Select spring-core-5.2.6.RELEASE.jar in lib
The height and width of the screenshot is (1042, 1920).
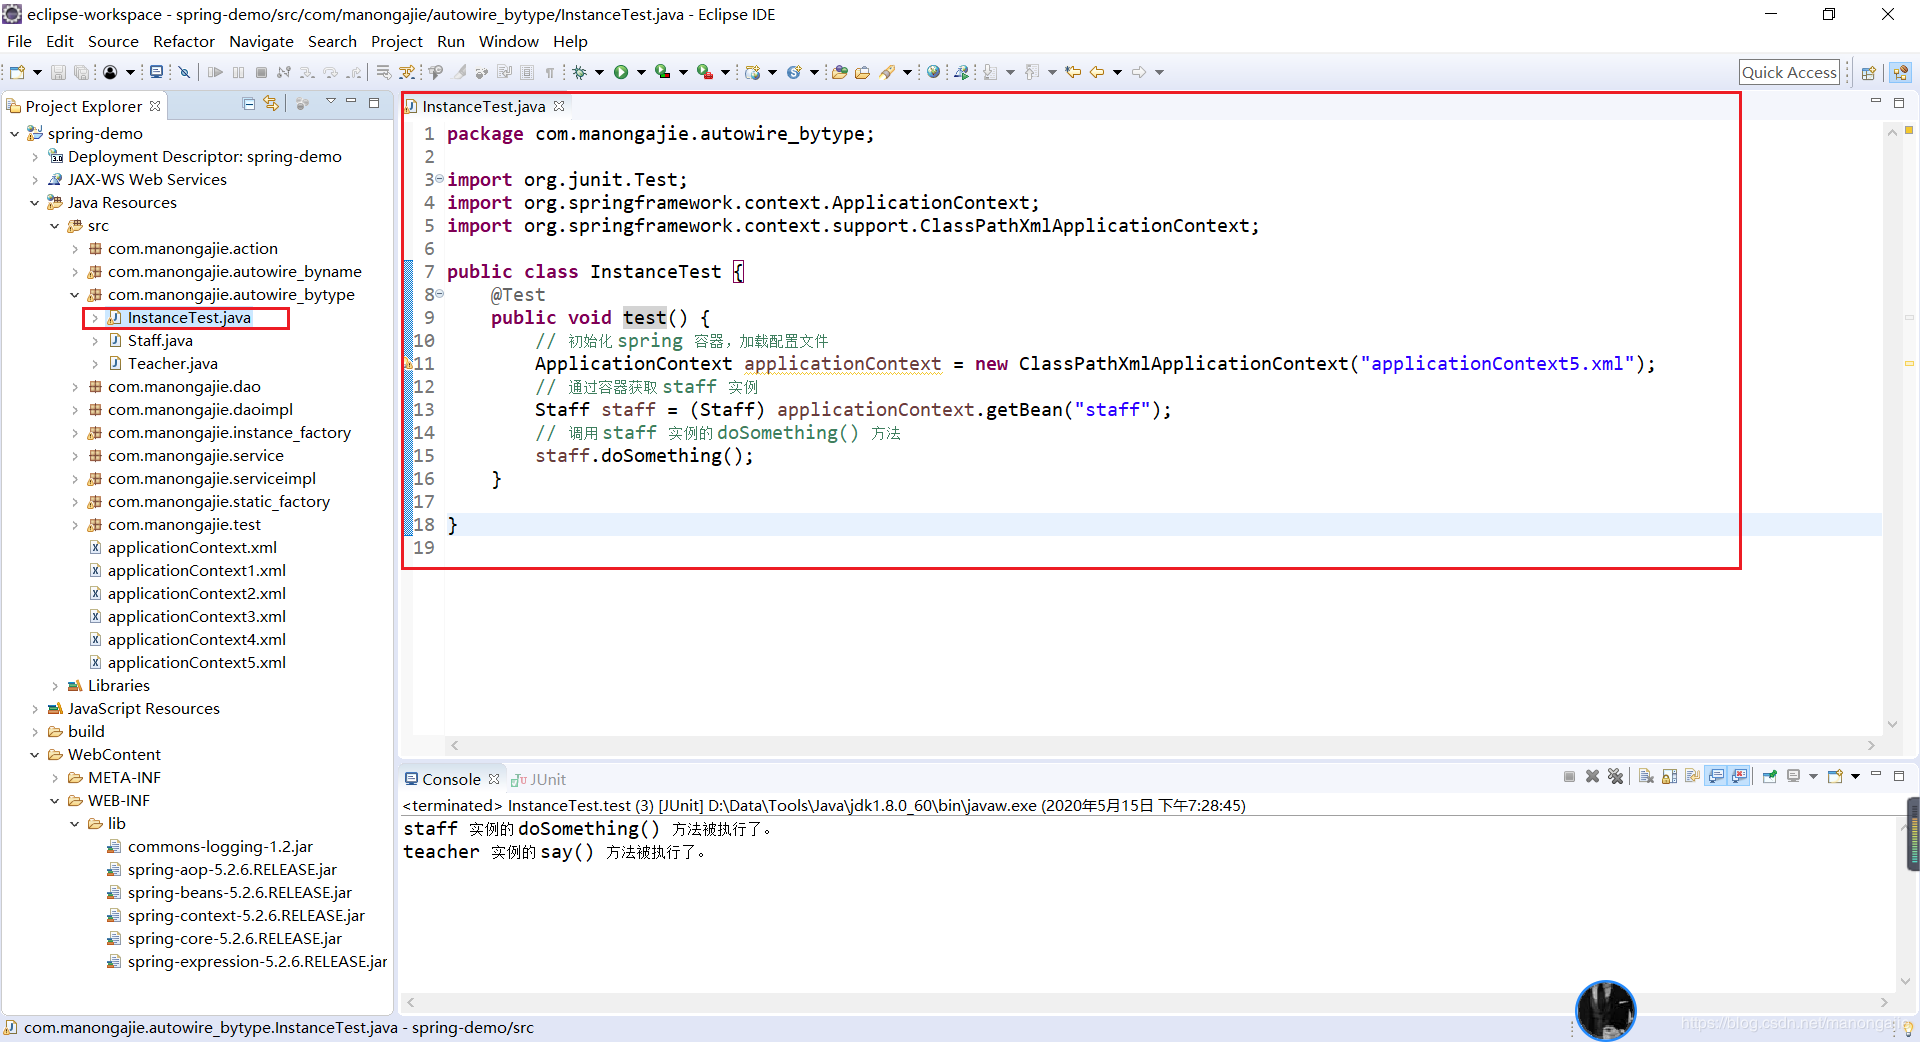tap(234, 938)
